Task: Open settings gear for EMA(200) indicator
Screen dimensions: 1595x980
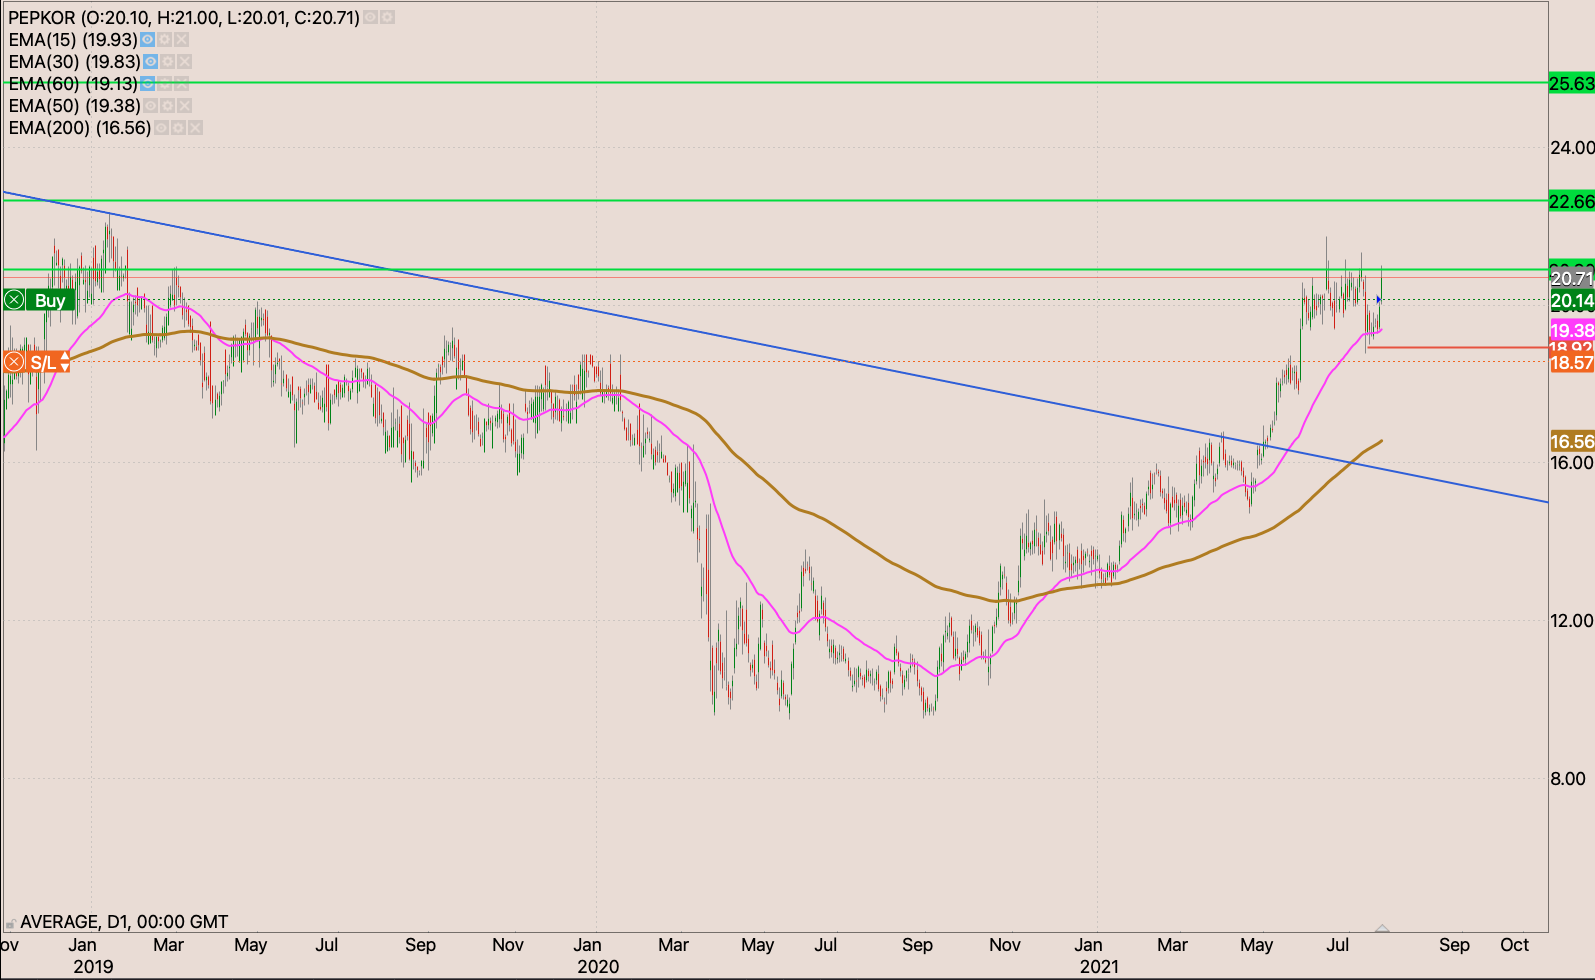Action: pos(178,128)
